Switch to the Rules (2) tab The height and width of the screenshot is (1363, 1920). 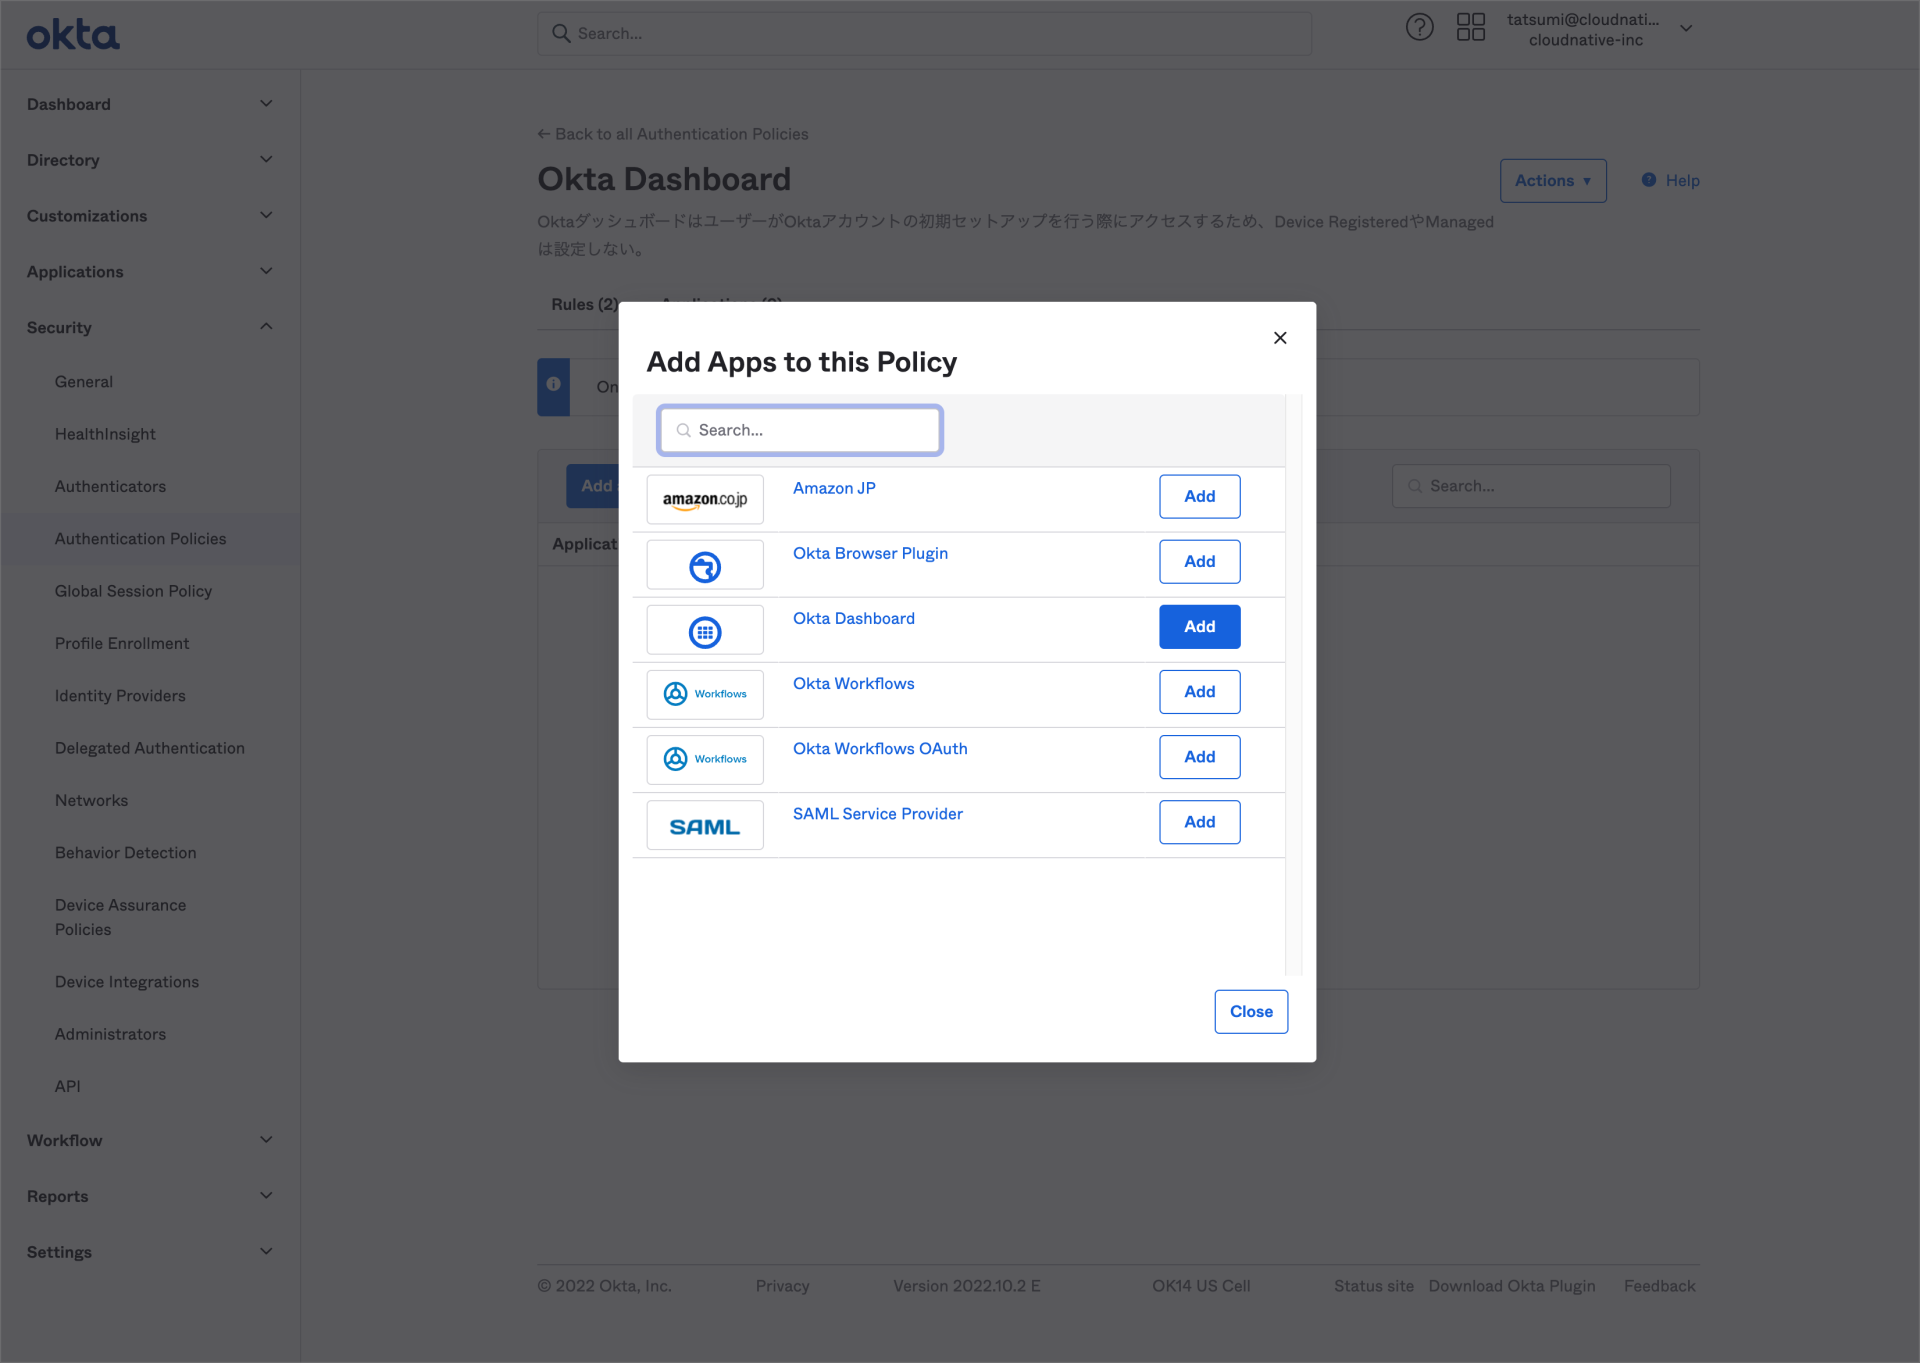[583, 304]
